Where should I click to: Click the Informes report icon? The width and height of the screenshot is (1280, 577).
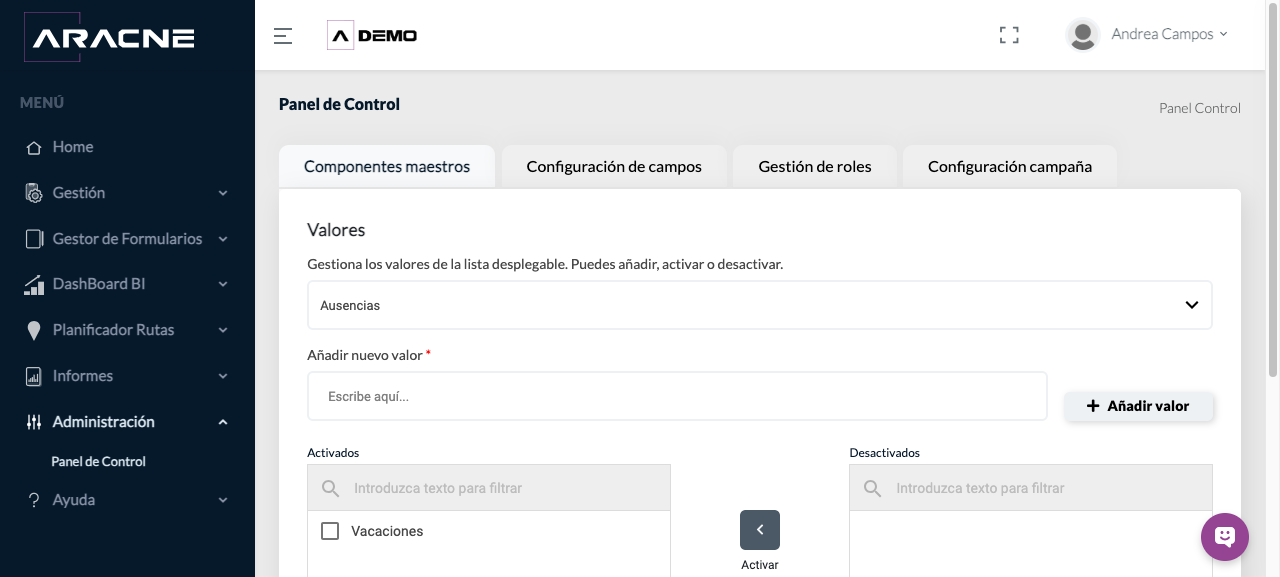click(x=34, y=377)
